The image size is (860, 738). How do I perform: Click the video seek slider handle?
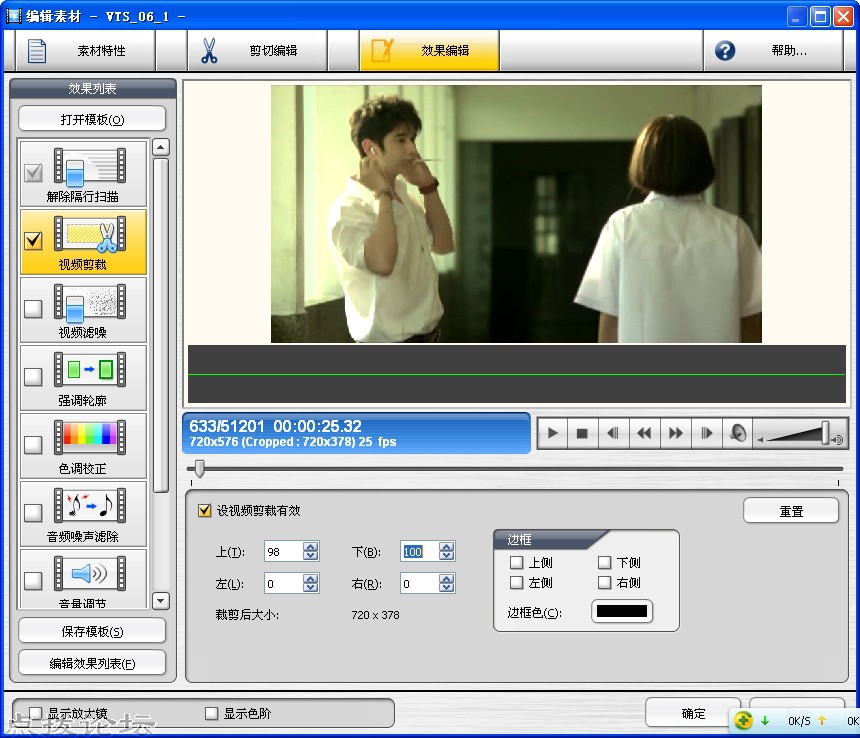coord(200,469)
